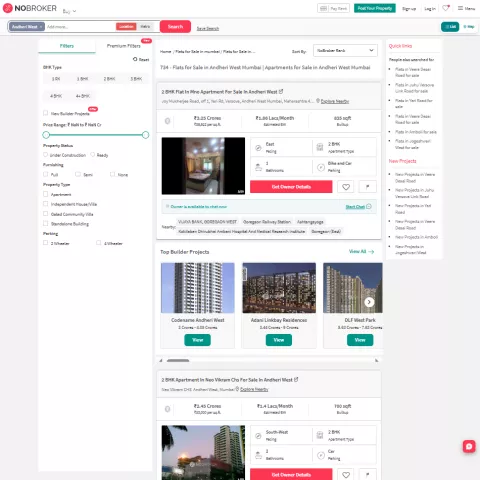Open the Menu hamburger in header

(x=466, y=8)
